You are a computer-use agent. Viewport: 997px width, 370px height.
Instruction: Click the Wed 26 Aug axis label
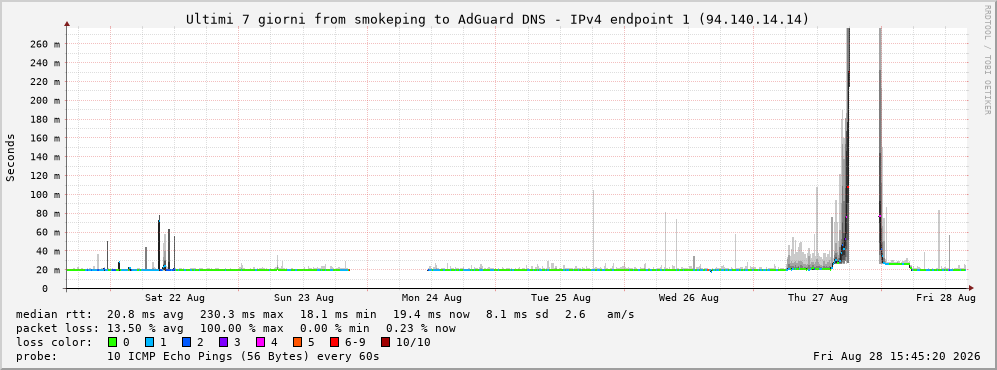click(x=689, y=298)
